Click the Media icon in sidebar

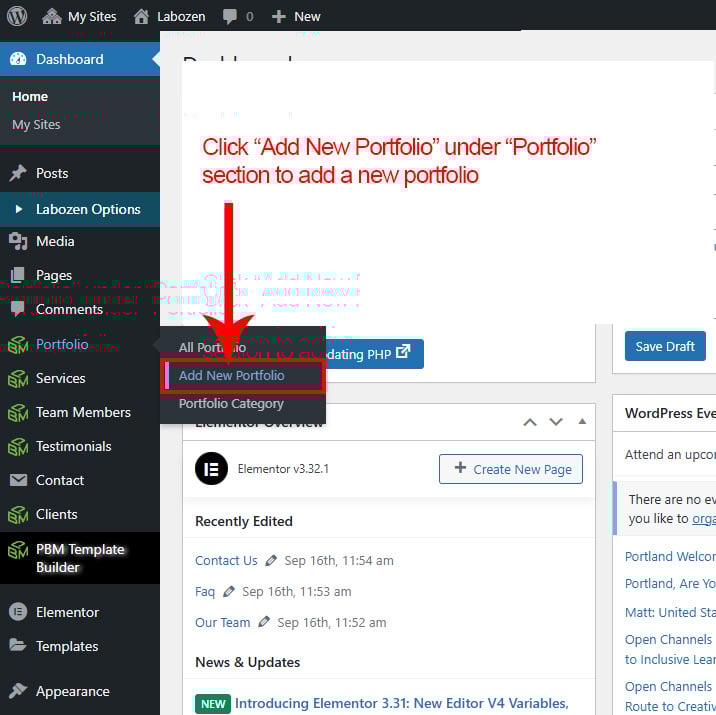pos(18,241)
